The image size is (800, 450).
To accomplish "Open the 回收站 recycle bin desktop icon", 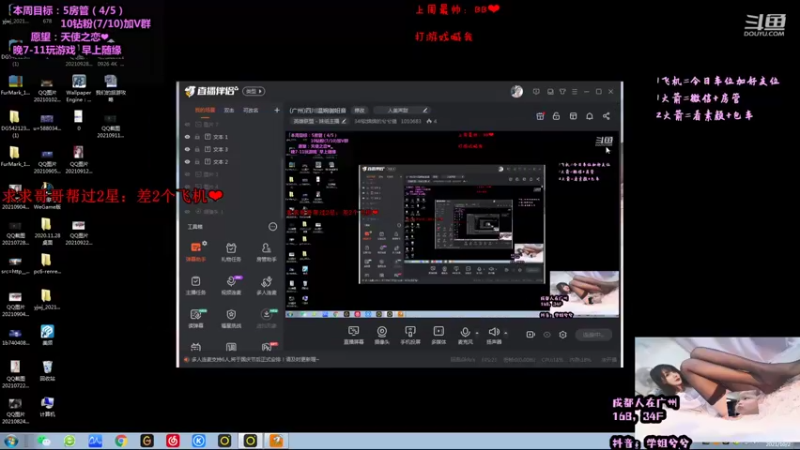I will coord(47,371).
